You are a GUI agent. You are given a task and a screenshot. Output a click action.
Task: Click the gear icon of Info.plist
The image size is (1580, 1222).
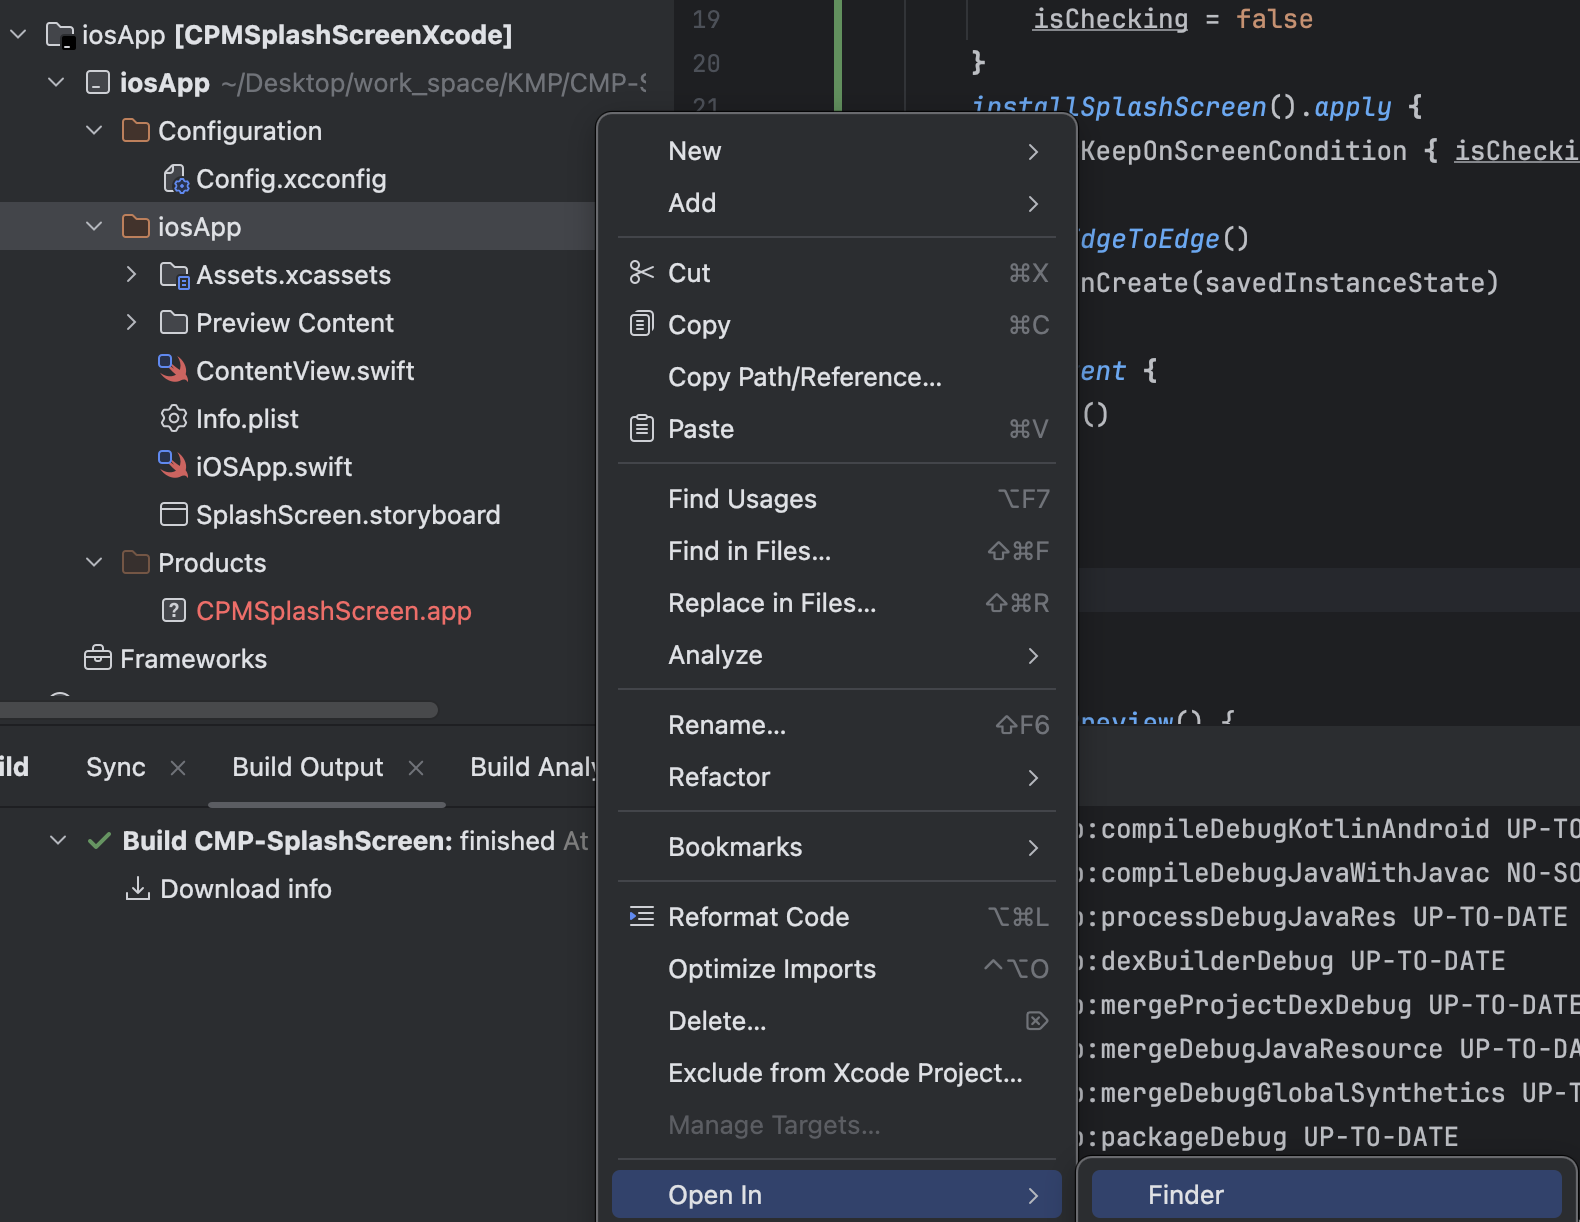(x=173, y=418)
